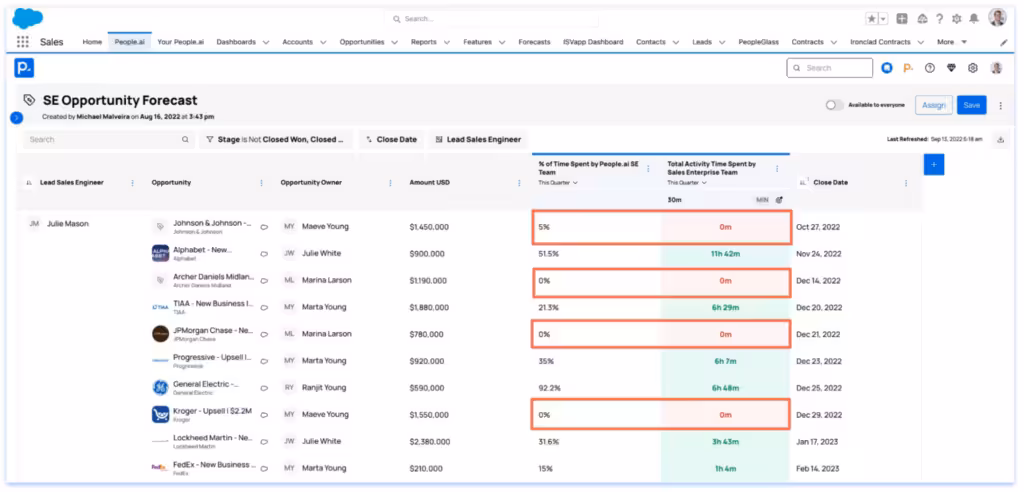Toggle Available to everyone switch
Screen dimensions: 1024x492
[835, 105]
